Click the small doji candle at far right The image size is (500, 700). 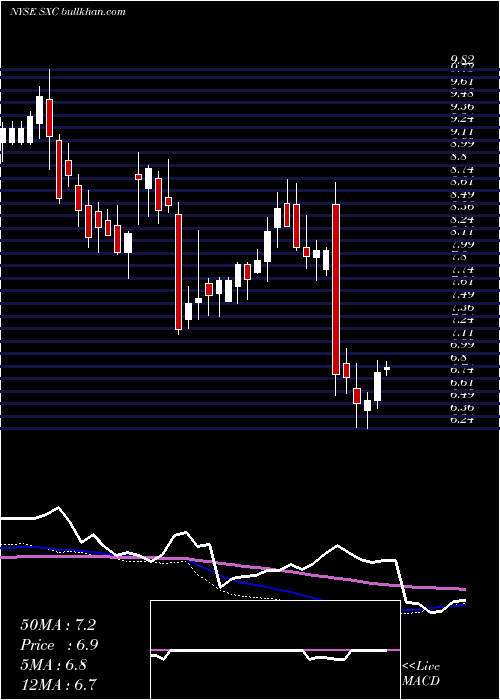387,368
